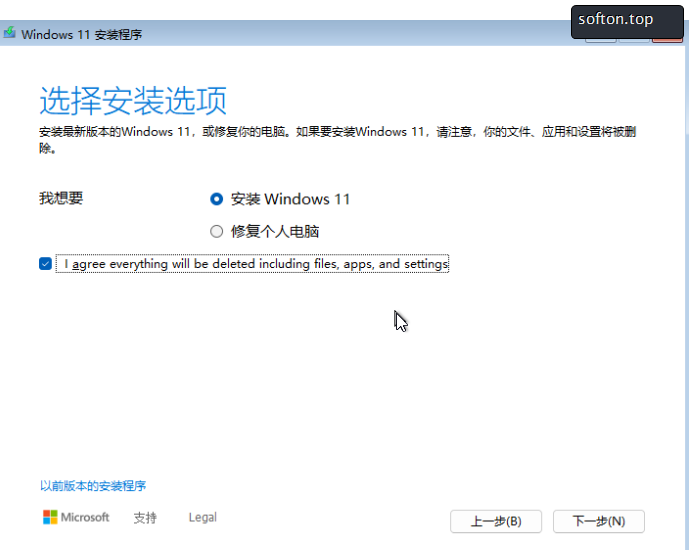
Task: Click the 我想要 label
Action: (61, 198)
